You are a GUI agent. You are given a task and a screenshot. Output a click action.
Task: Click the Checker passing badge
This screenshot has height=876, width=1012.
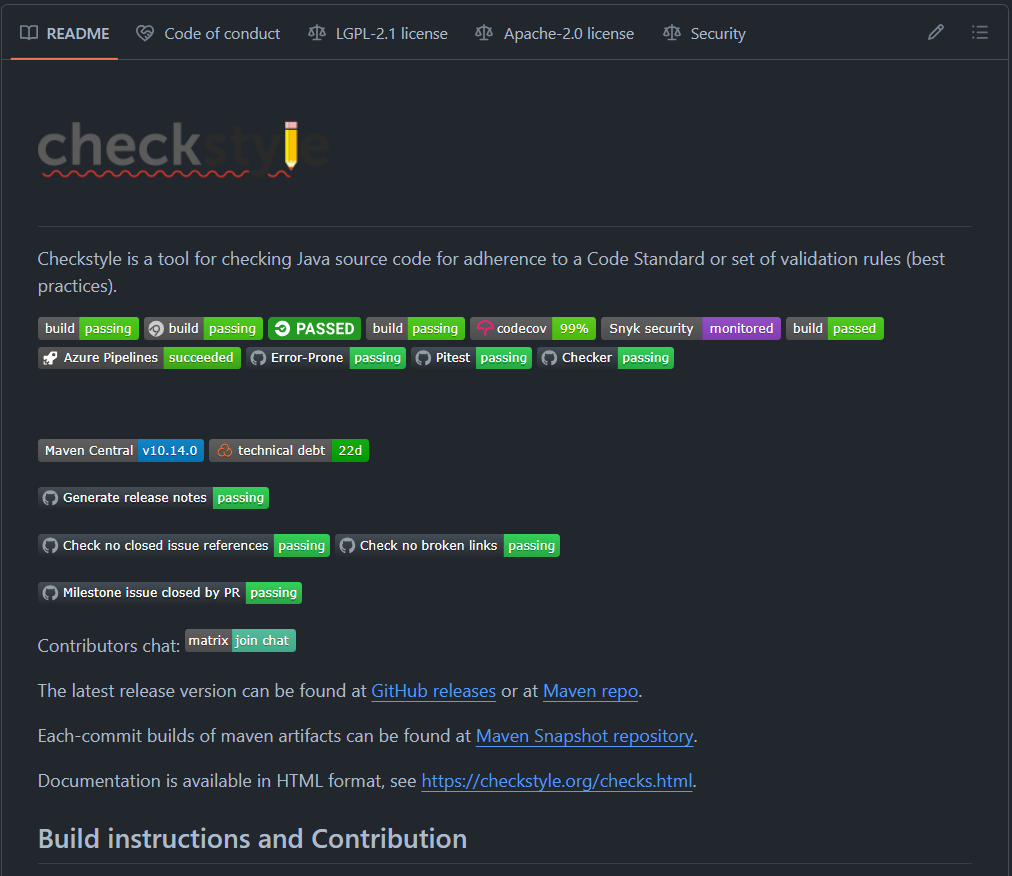605,358
